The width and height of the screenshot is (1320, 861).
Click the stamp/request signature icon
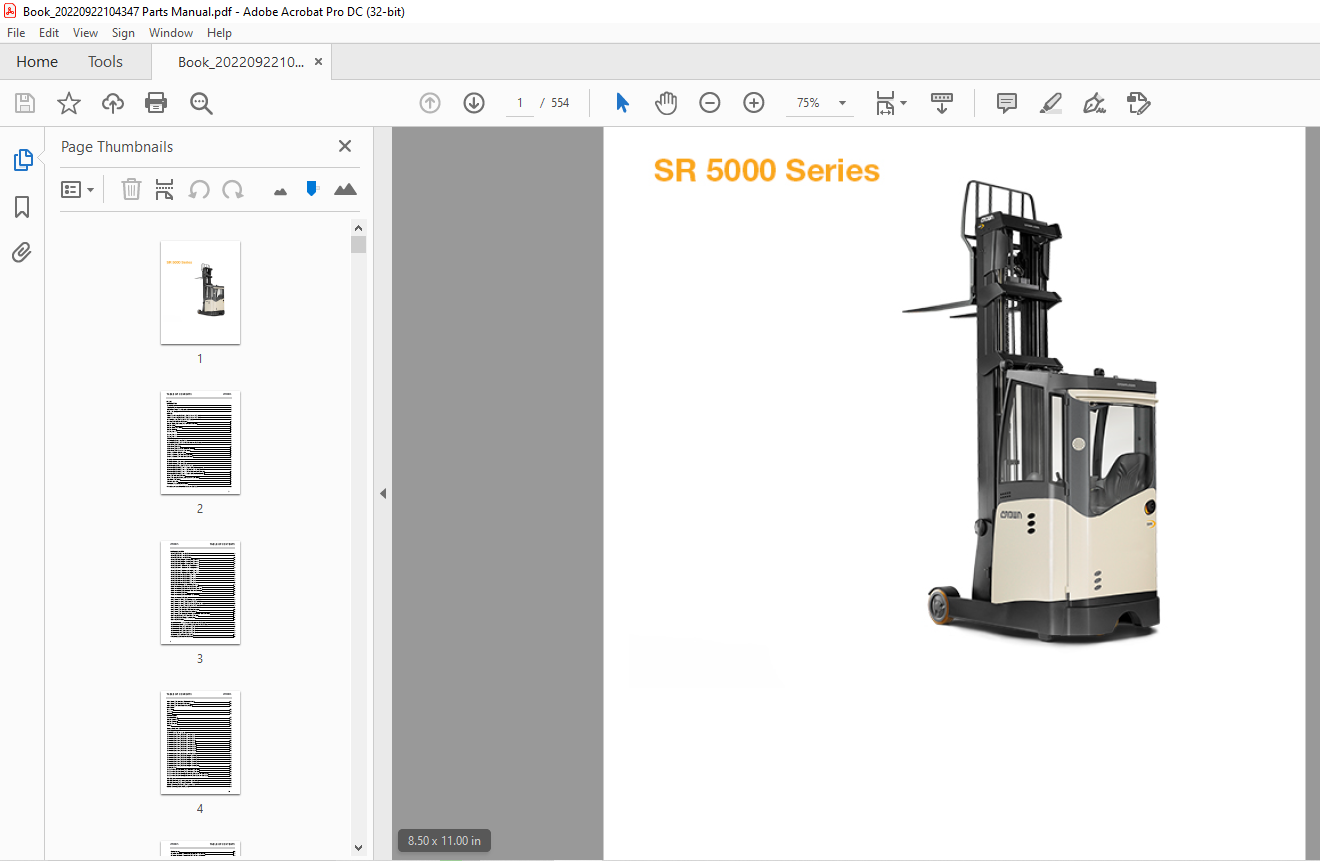1138,103
